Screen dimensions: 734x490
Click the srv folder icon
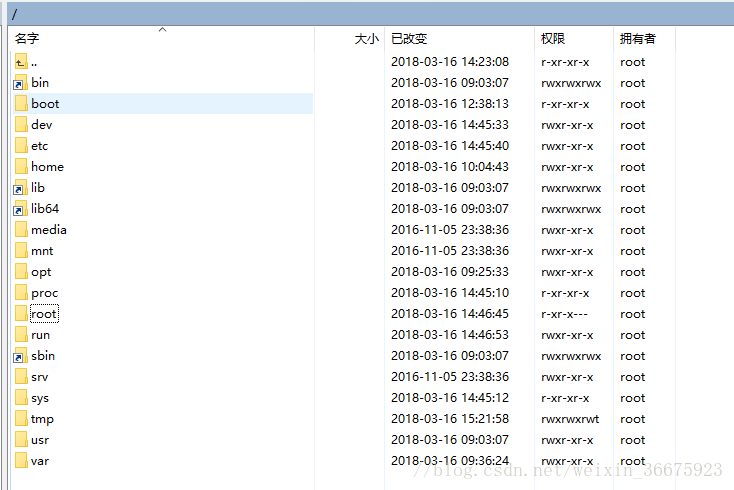pyautogui.click(x=21, y=377)
